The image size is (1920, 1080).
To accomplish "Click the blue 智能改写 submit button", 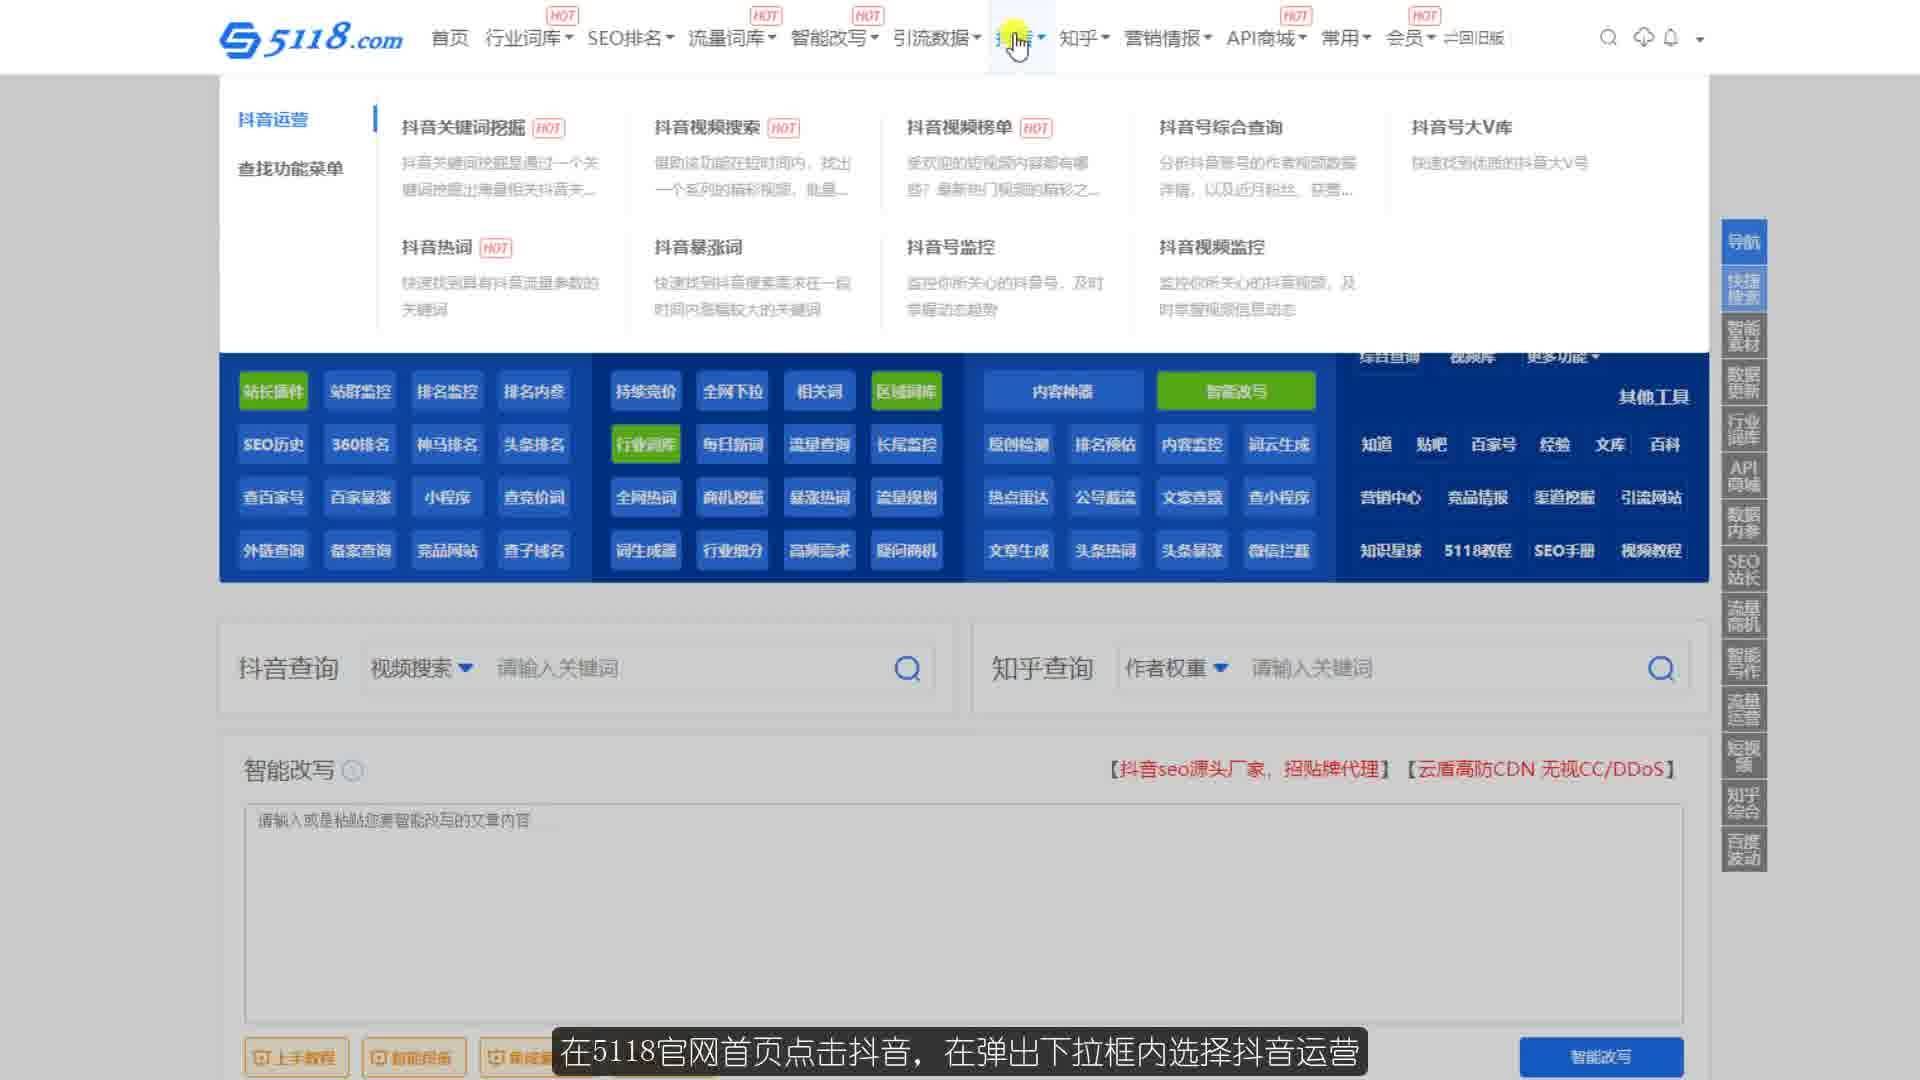I will (x=1601, y=1057).
